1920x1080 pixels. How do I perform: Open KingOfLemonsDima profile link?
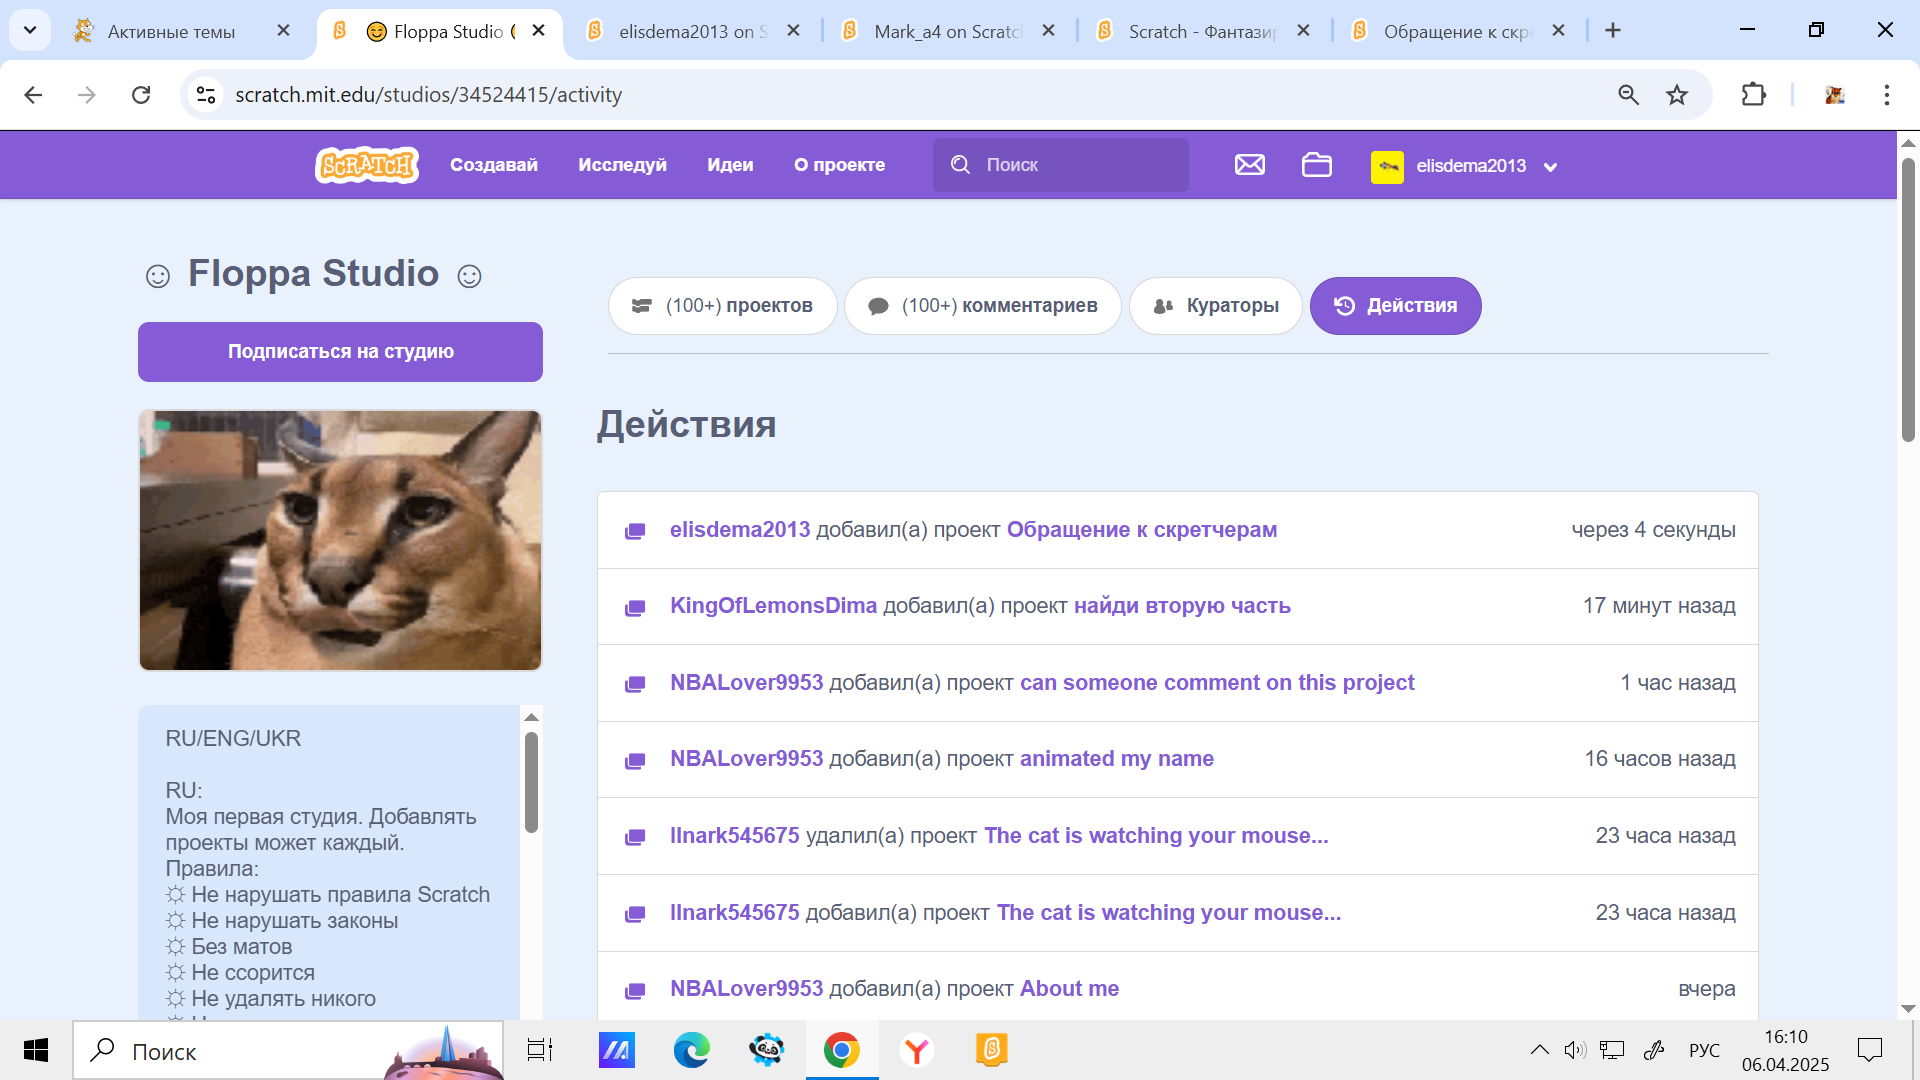pos(773,606)
